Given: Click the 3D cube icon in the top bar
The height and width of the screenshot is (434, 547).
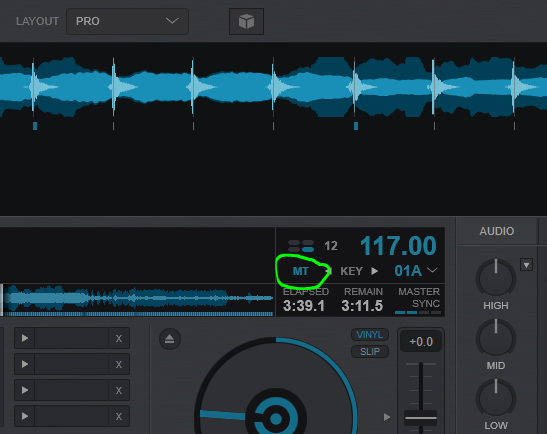Looking at the screenshot, I should [246, 22].
